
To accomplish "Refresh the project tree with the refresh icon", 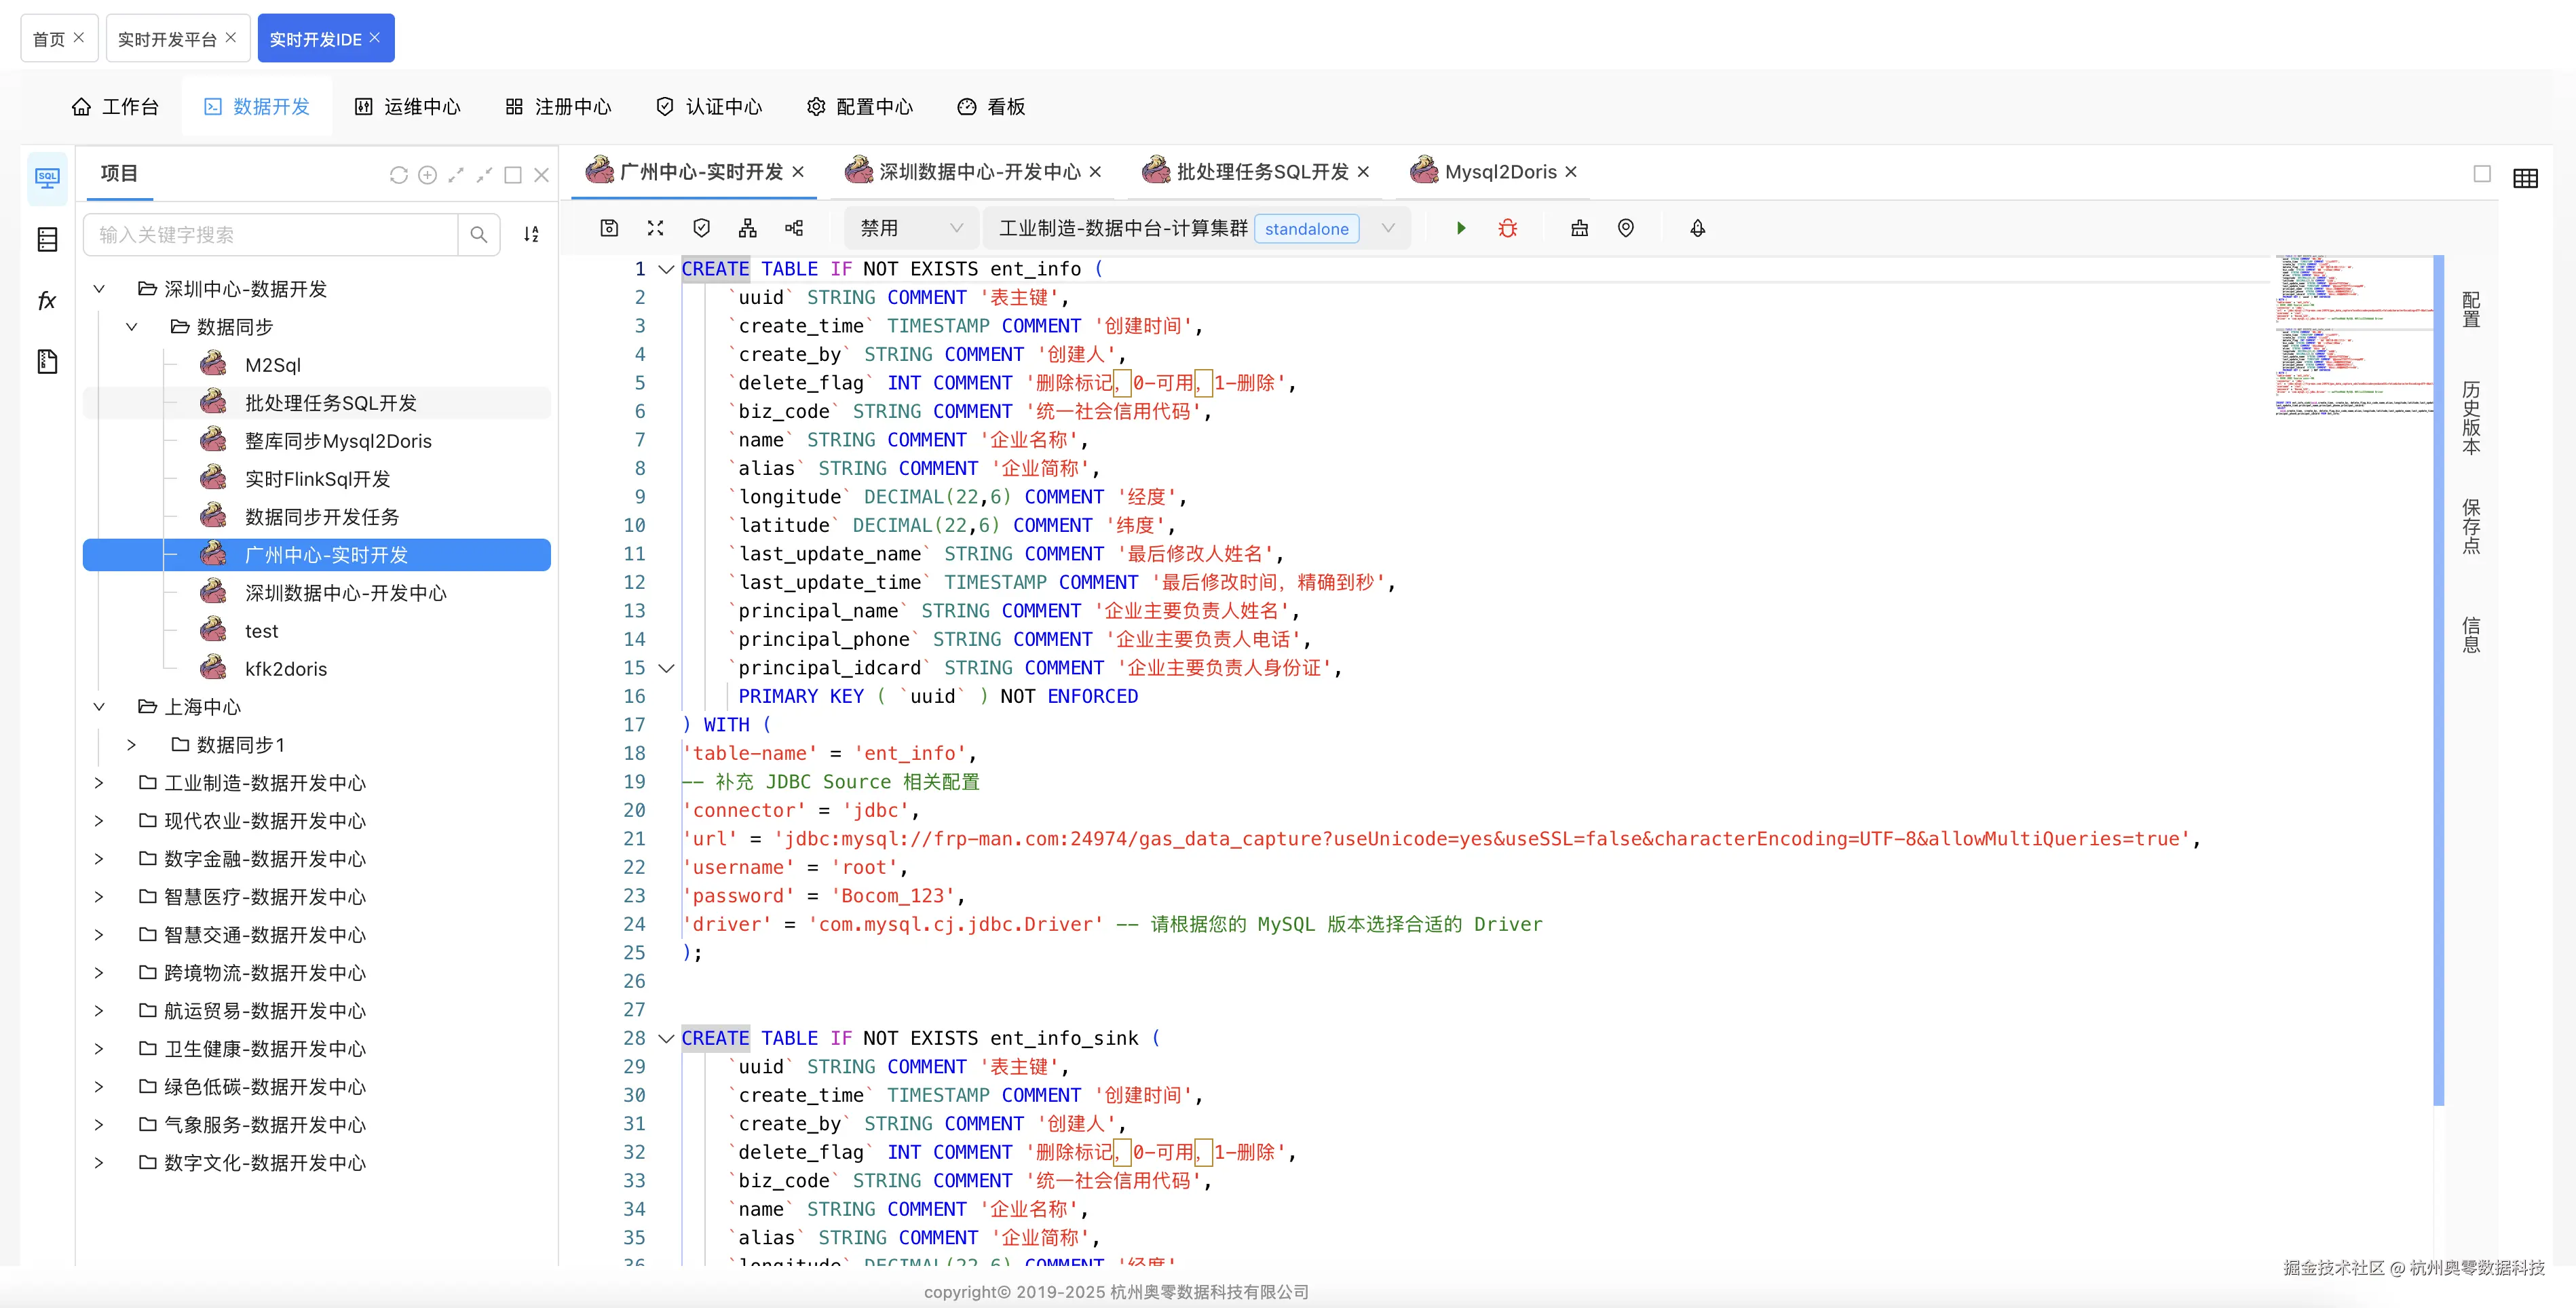I will (x=399, y=174).
